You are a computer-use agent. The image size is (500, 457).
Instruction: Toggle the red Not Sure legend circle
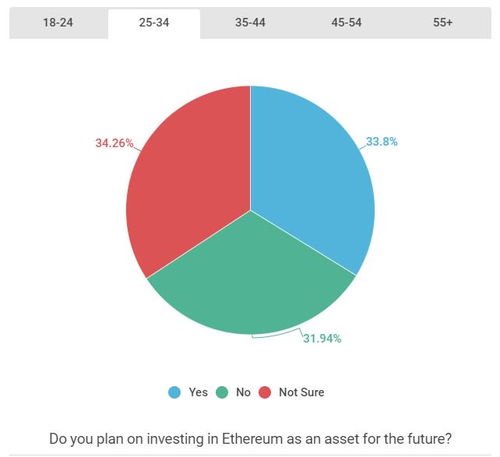pyautogui.click(x=265, y=392)
